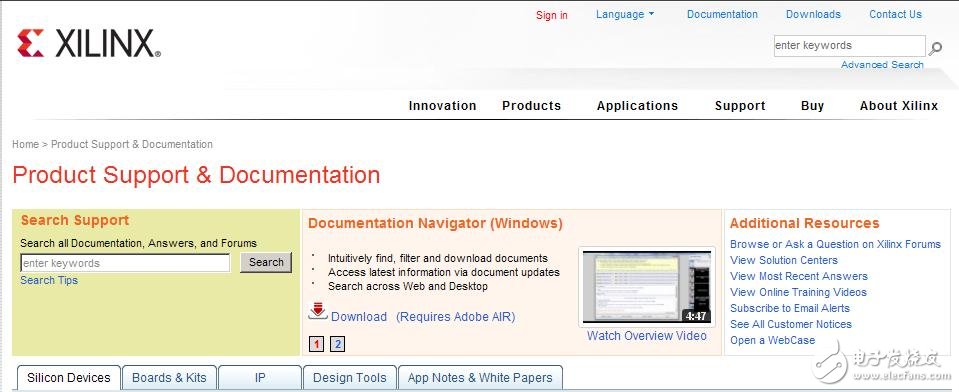This screenshot has width=959, height=392.
Task: Click the Open a WebCase link
Action: coord(772,340)
